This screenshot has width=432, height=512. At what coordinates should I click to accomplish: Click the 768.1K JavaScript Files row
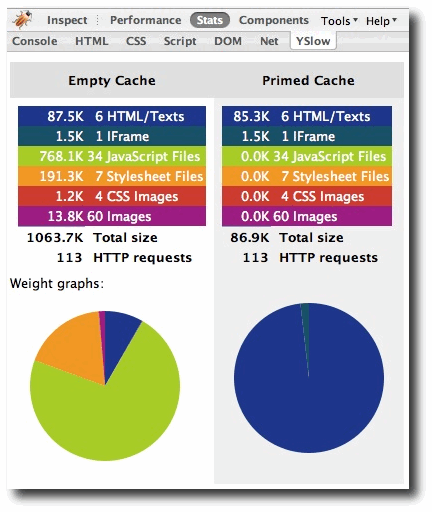coord(112,156)
